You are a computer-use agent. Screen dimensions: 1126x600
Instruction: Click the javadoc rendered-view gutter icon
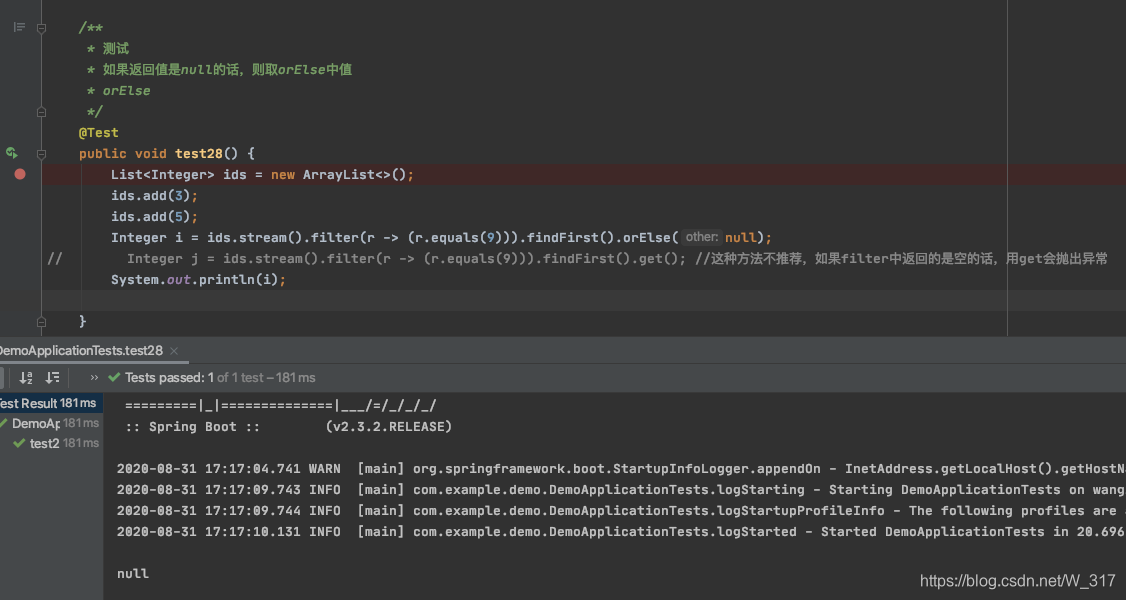click(19, 27)
